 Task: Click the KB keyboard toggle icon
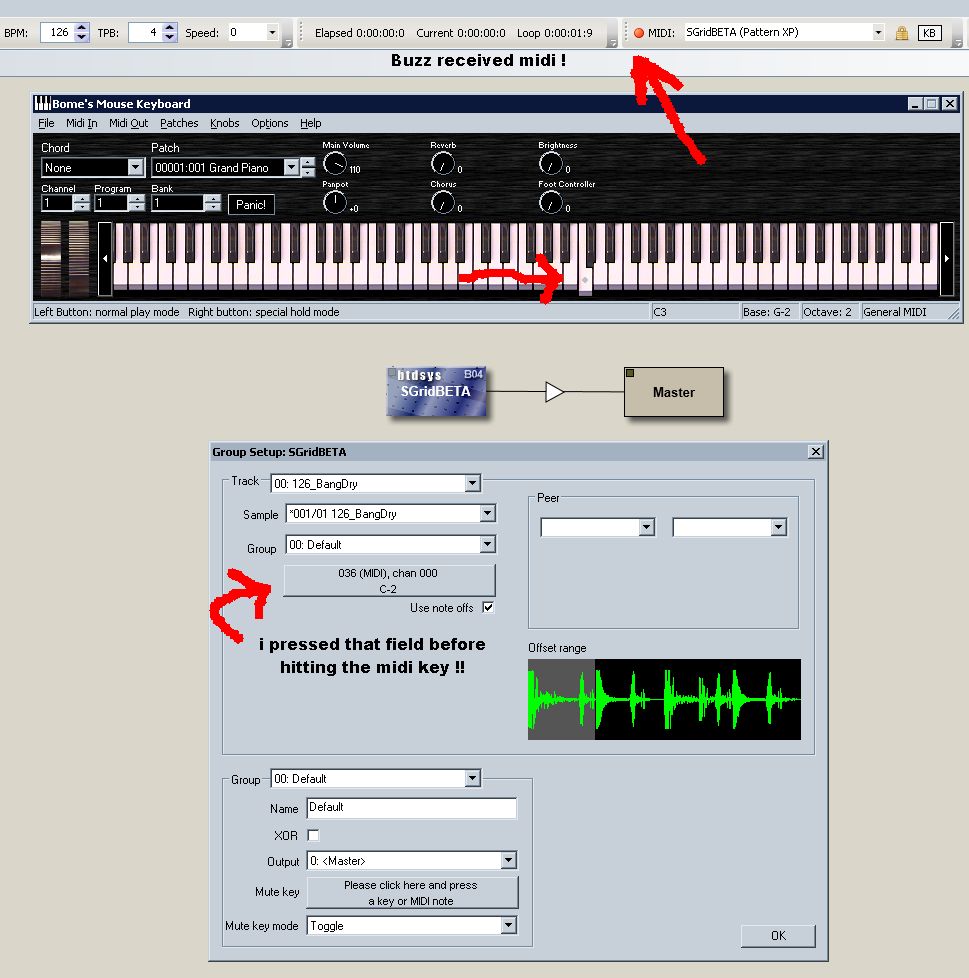point(930,33)
